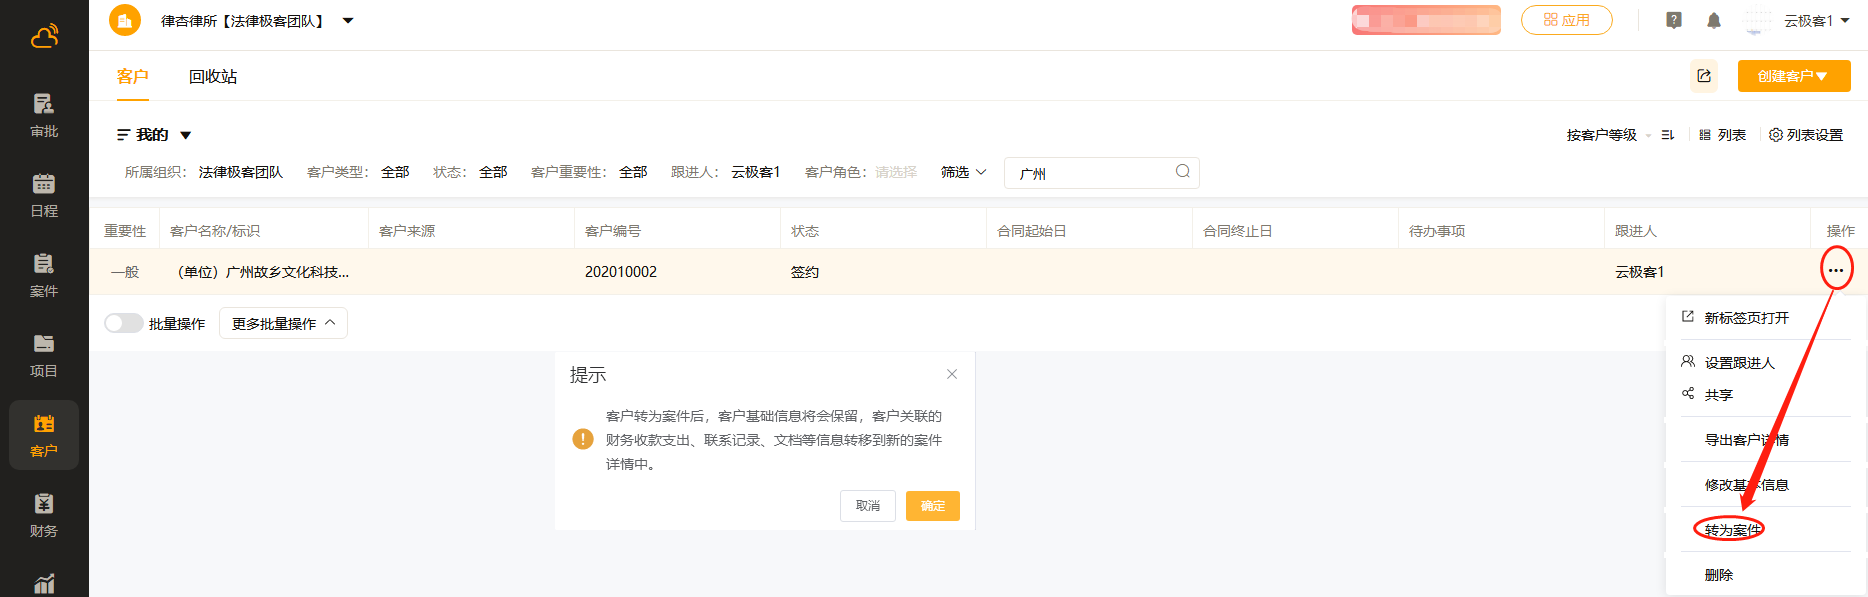Click 确定 in the prompt dialog
The width and height of the screenshot is (1868, 597).
[x=932, y=506]
